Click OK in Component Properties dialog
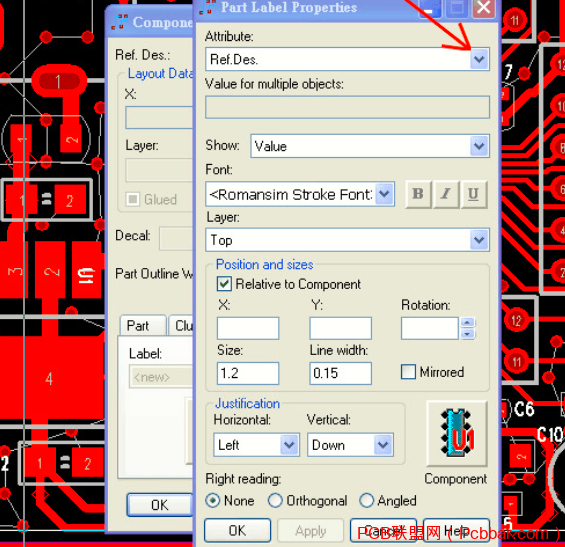565x547 pixels. click(160, 505)
